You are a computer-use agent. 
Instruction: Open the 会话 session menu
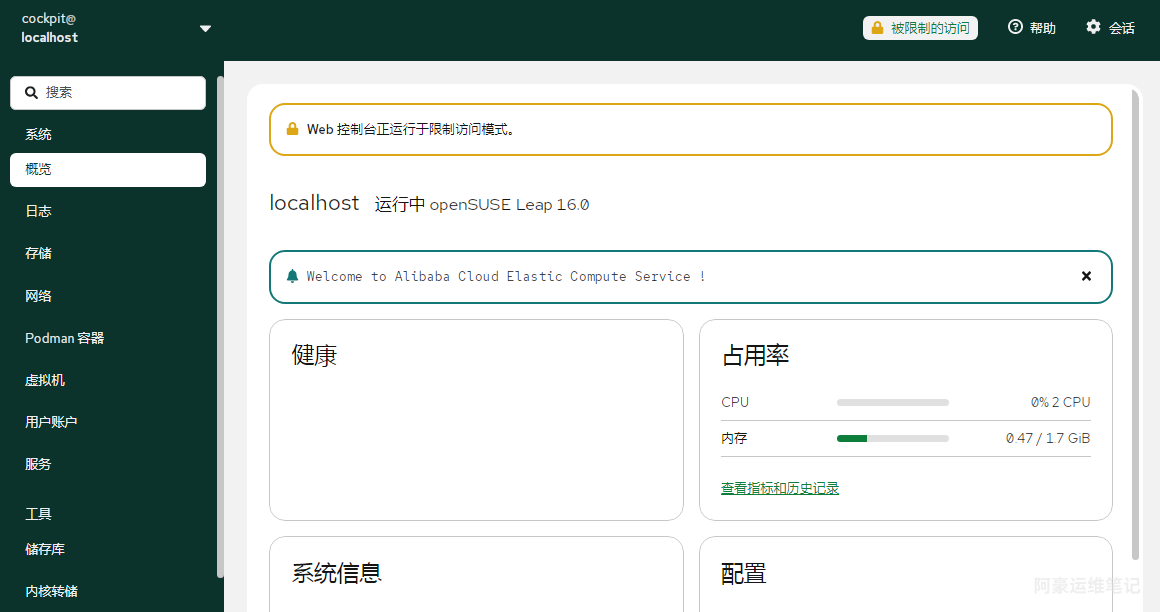click(x=1110, y=28)
